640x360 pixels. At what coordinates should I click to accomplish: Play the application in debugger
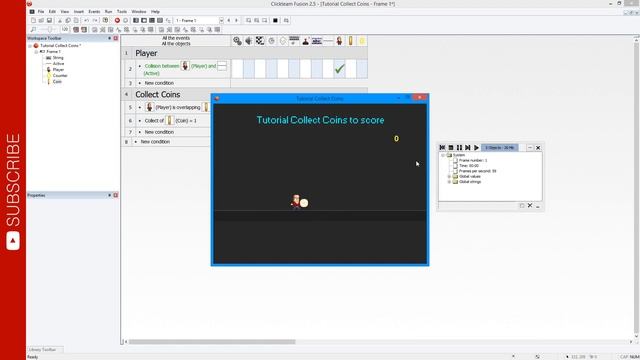coord(476,147)
